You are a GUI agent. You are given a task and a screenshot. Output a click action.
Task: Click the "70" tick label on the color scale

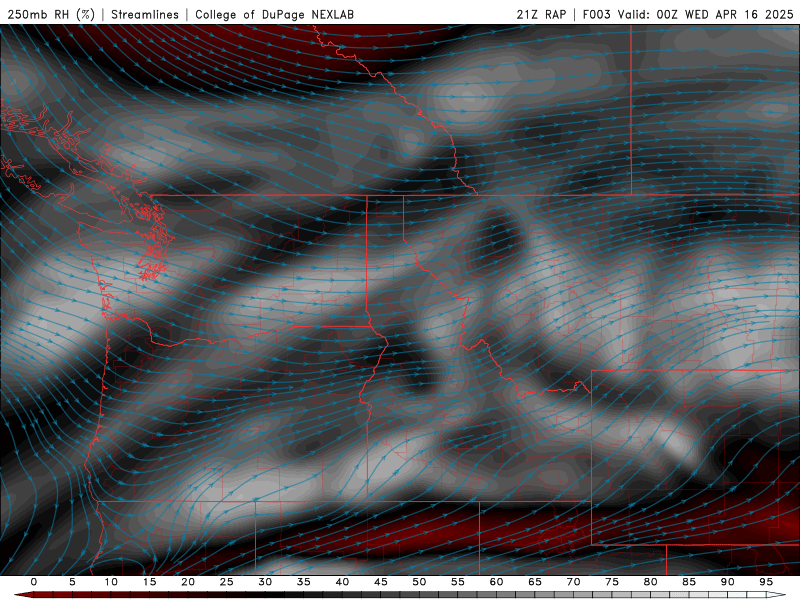click(x=573, y=582)
